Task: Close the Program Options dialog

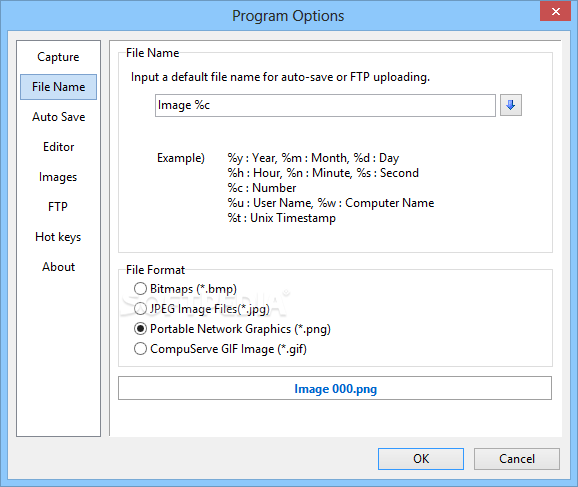Action: coord(556,11)
